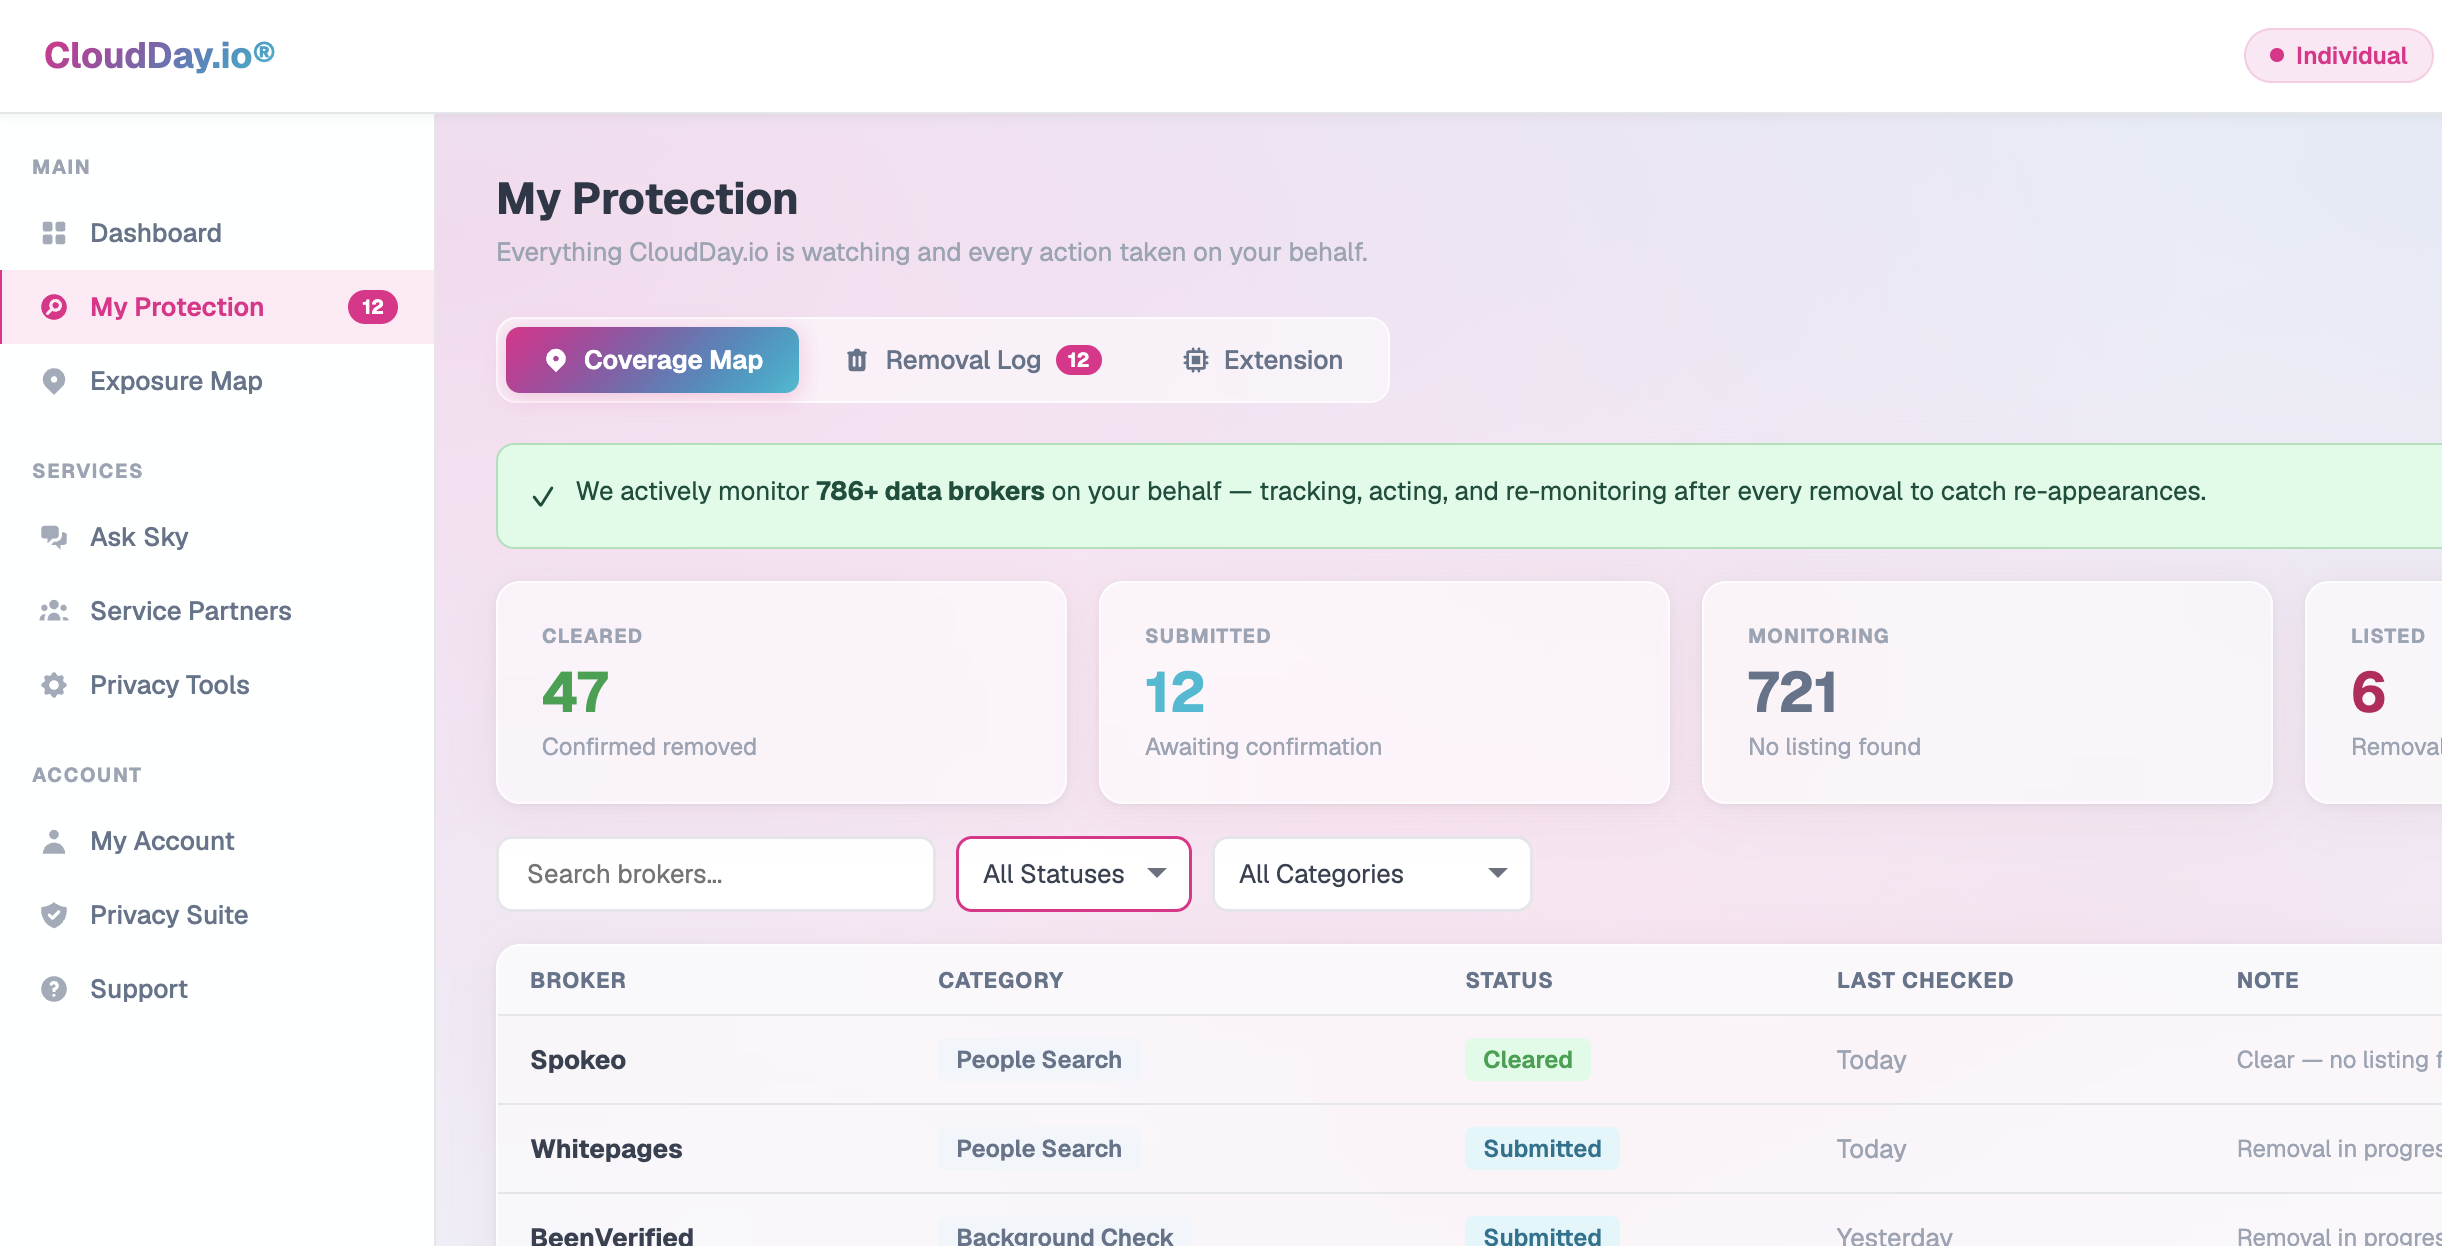2442x1246 pixels.
Task: Click the Today value in Spokeo row
Action: pos(1872,1060)
